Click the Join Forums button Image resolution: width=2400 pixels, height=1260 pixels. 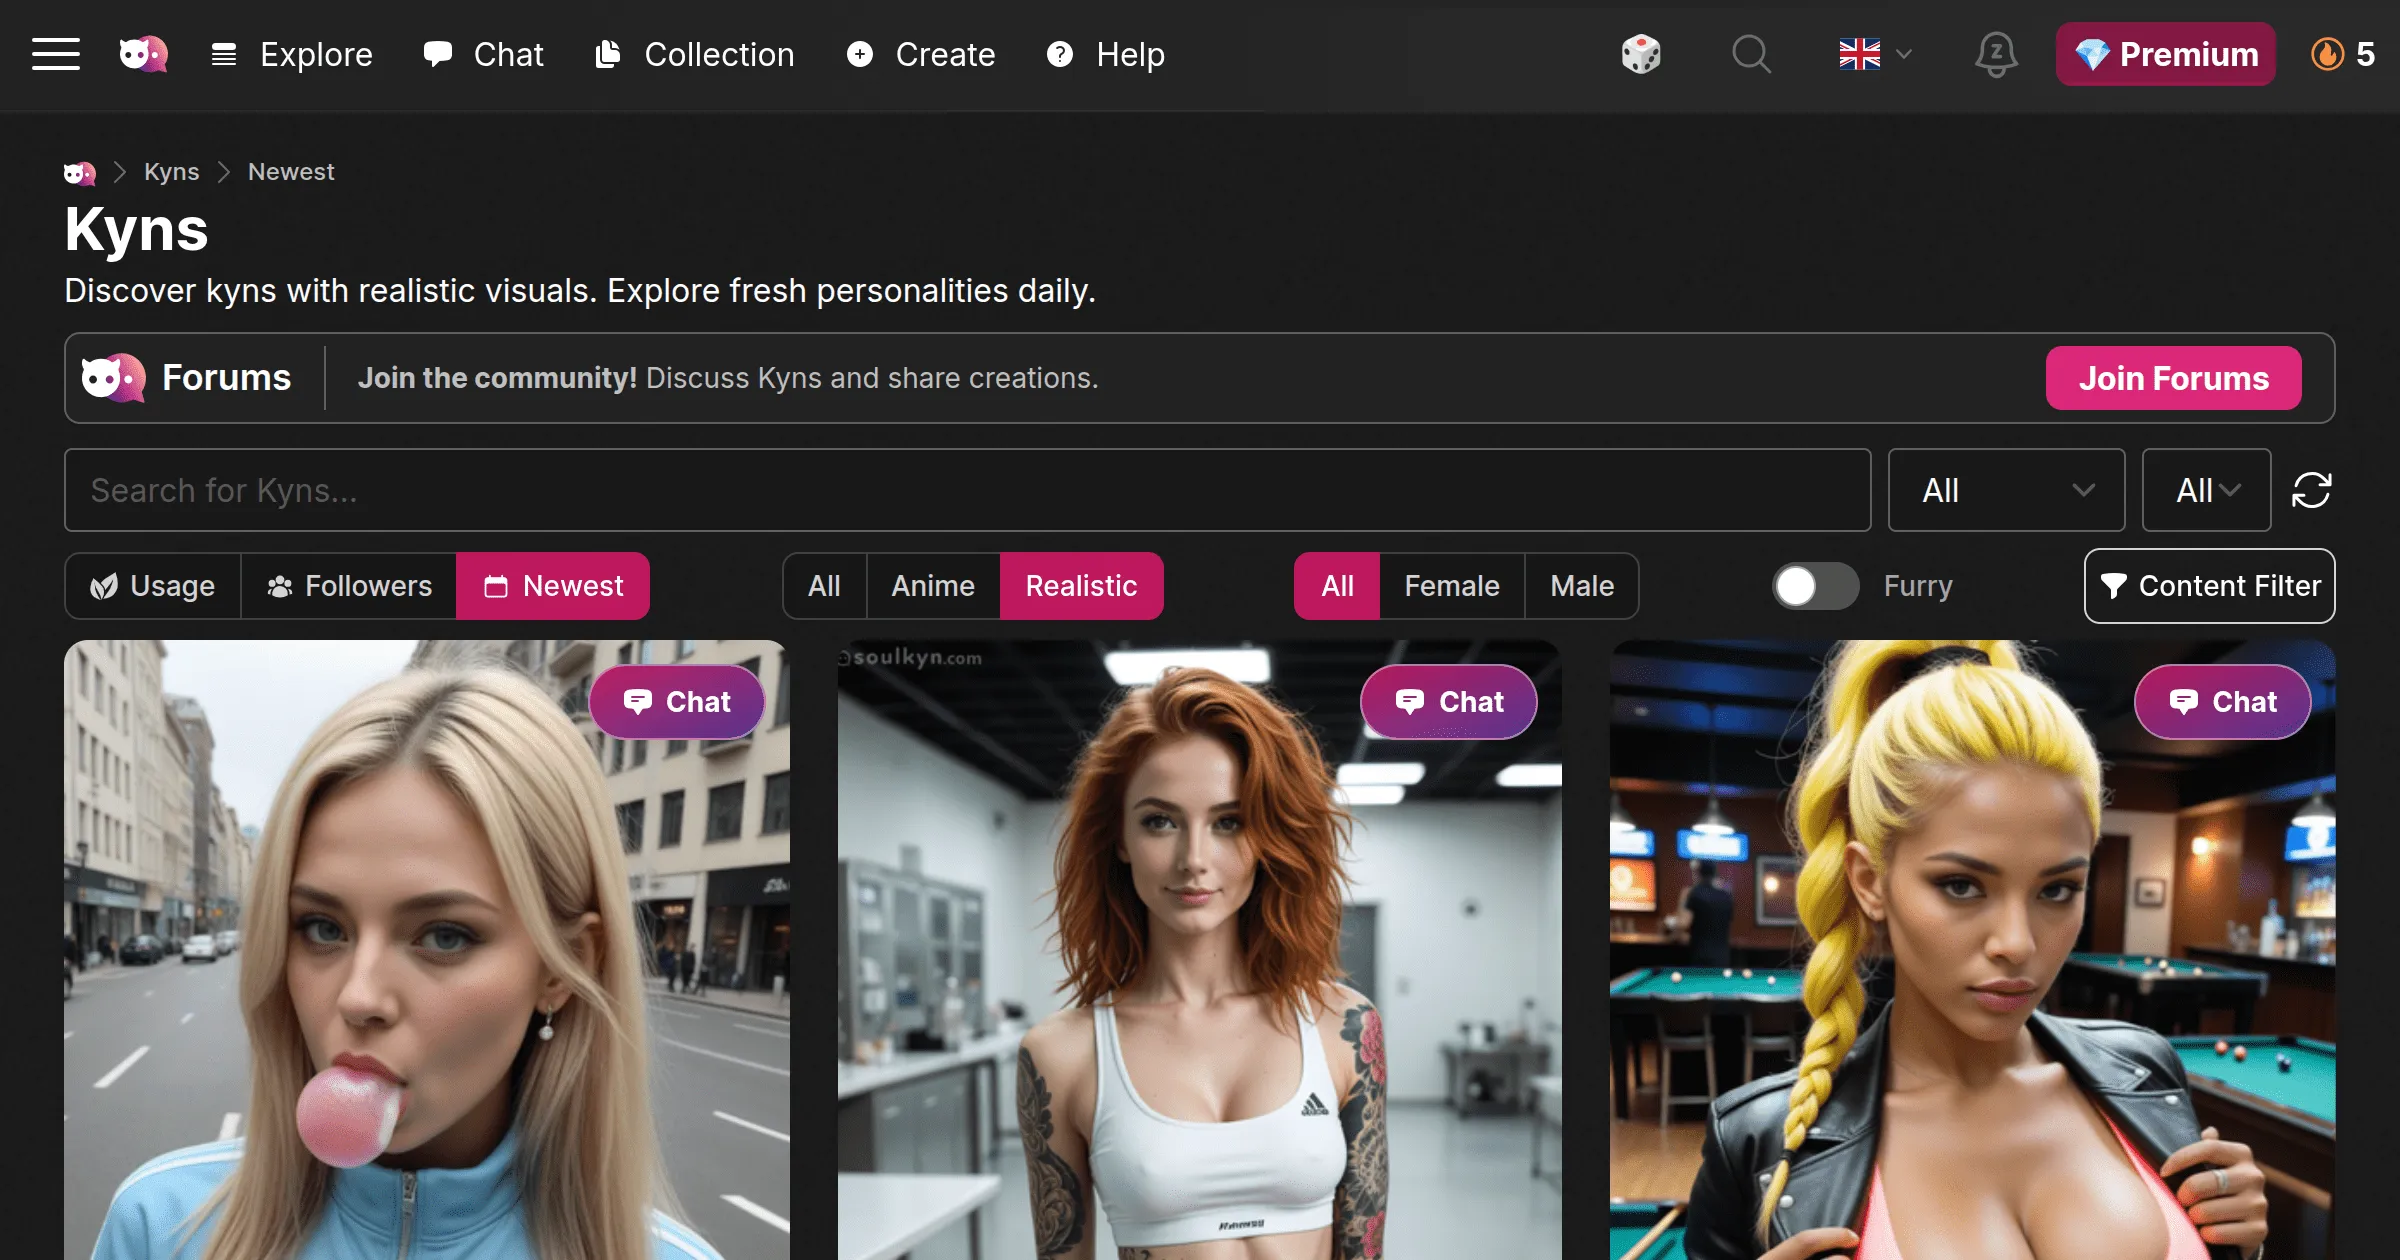[2173, 378]
